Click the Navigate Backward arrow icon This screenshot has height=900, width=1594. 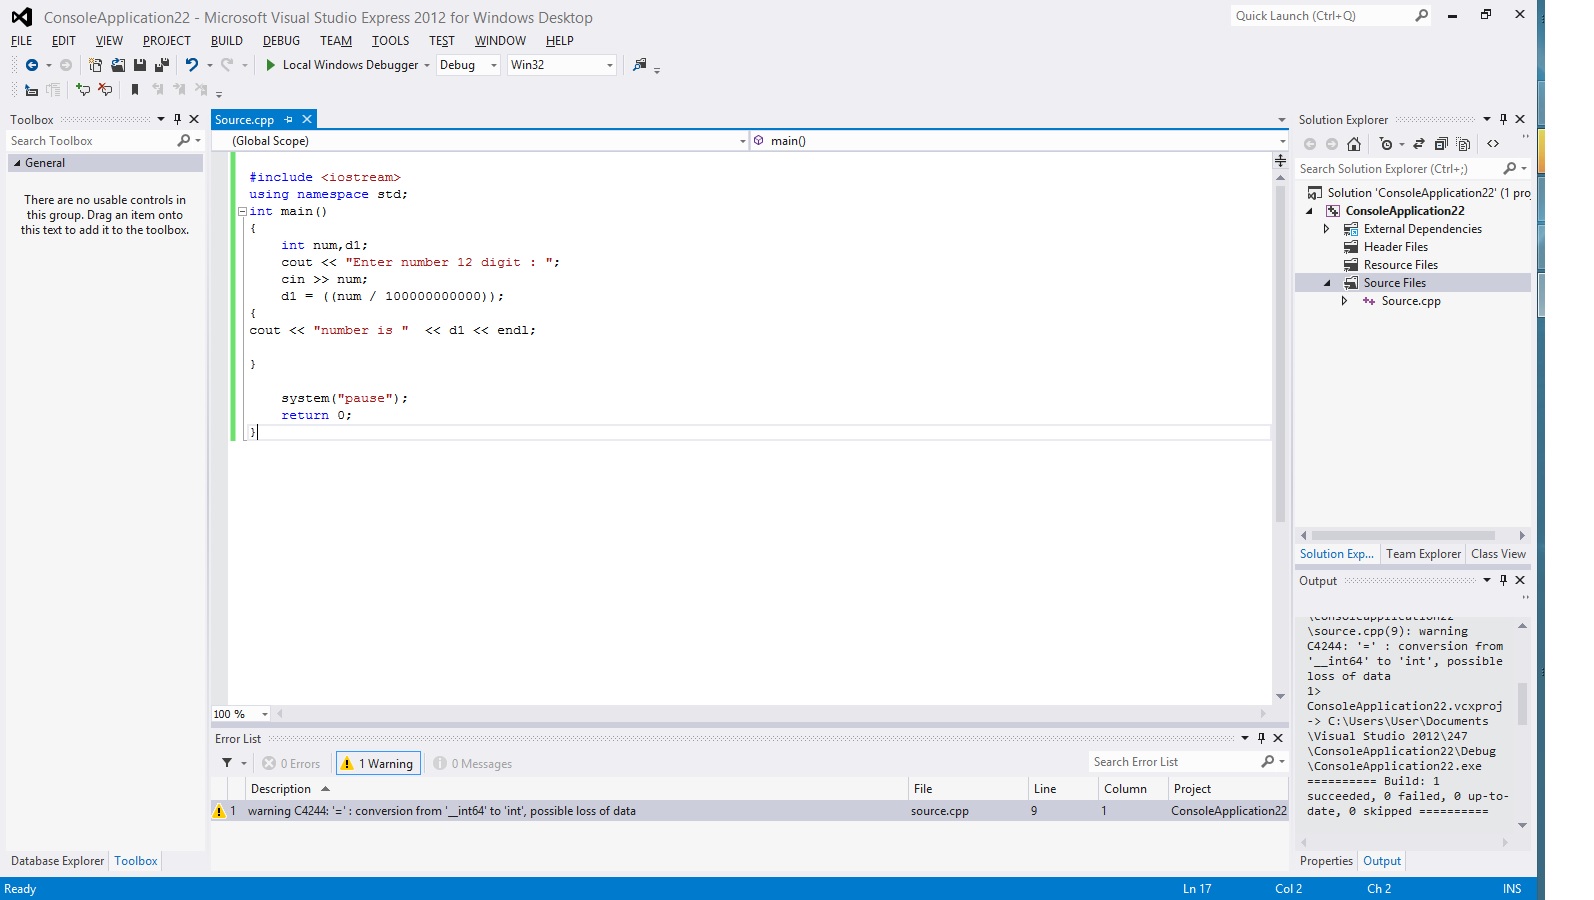(32, 65)
